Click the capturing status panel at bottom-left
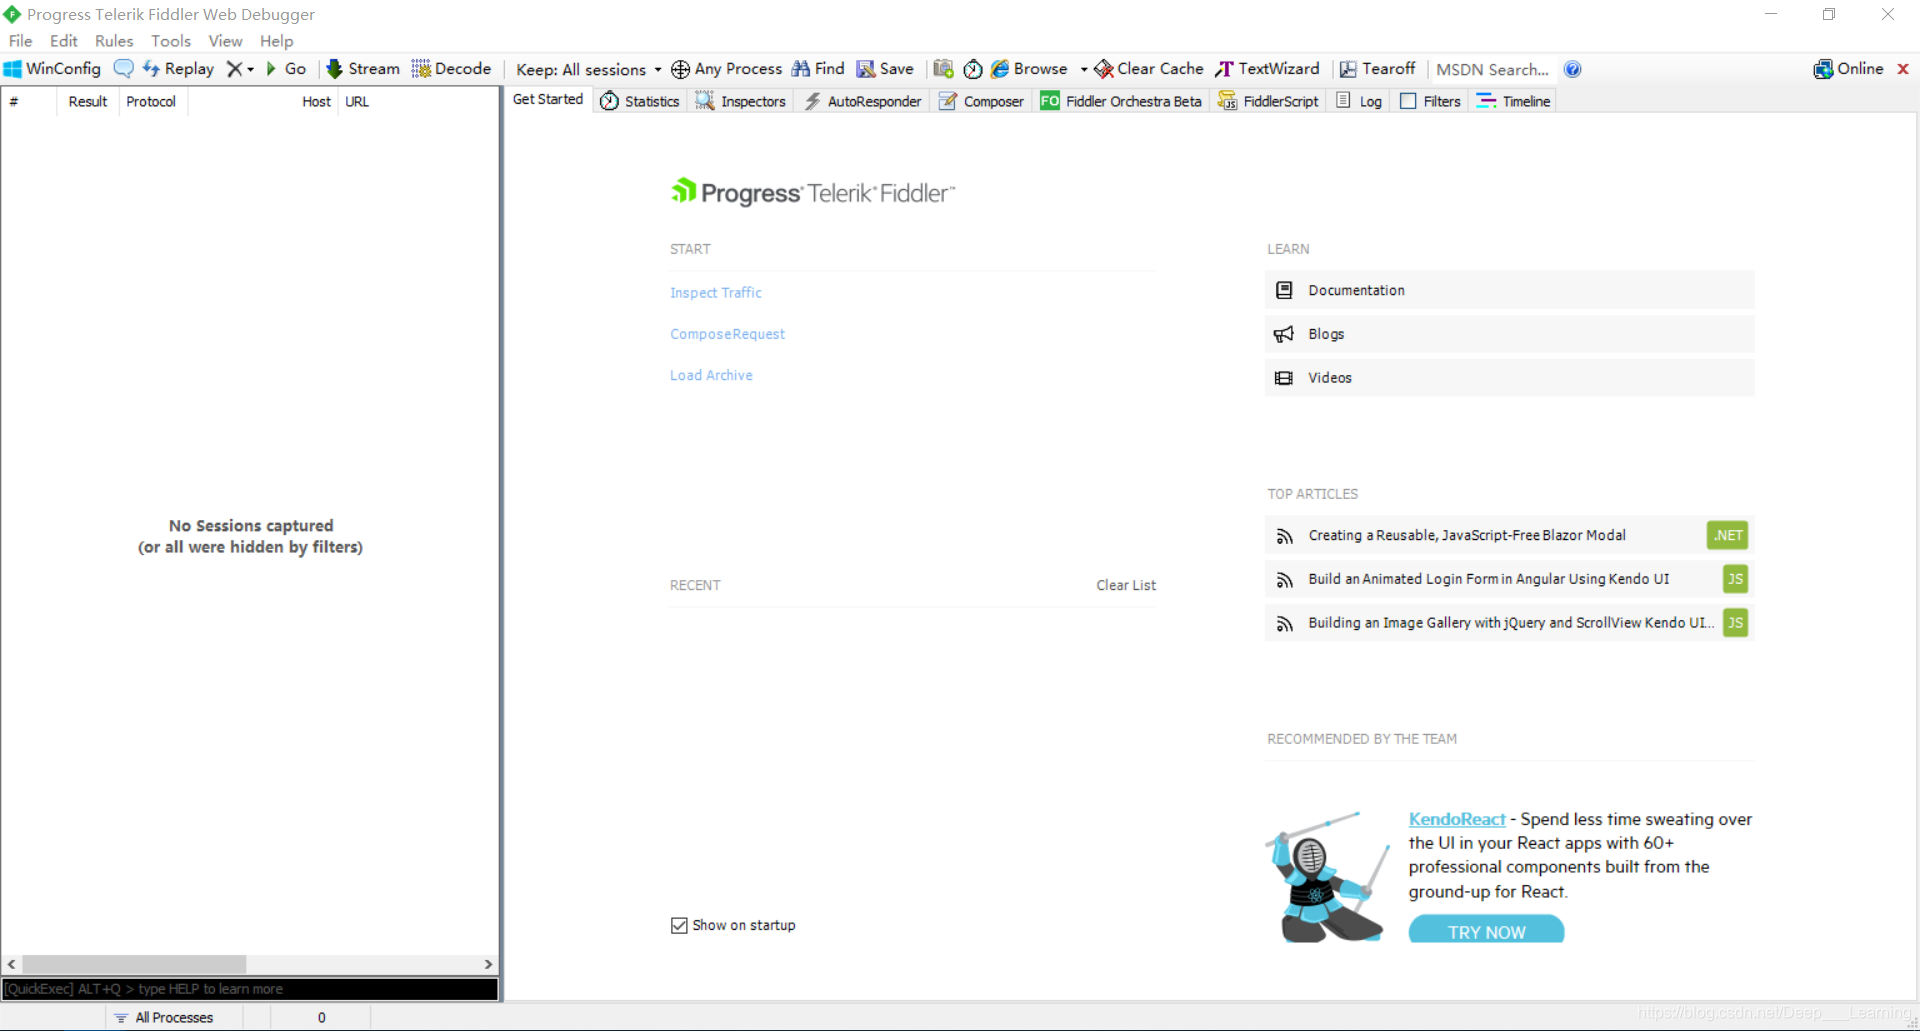This screenshot has width=1920, height=1031. (52, 1017)
